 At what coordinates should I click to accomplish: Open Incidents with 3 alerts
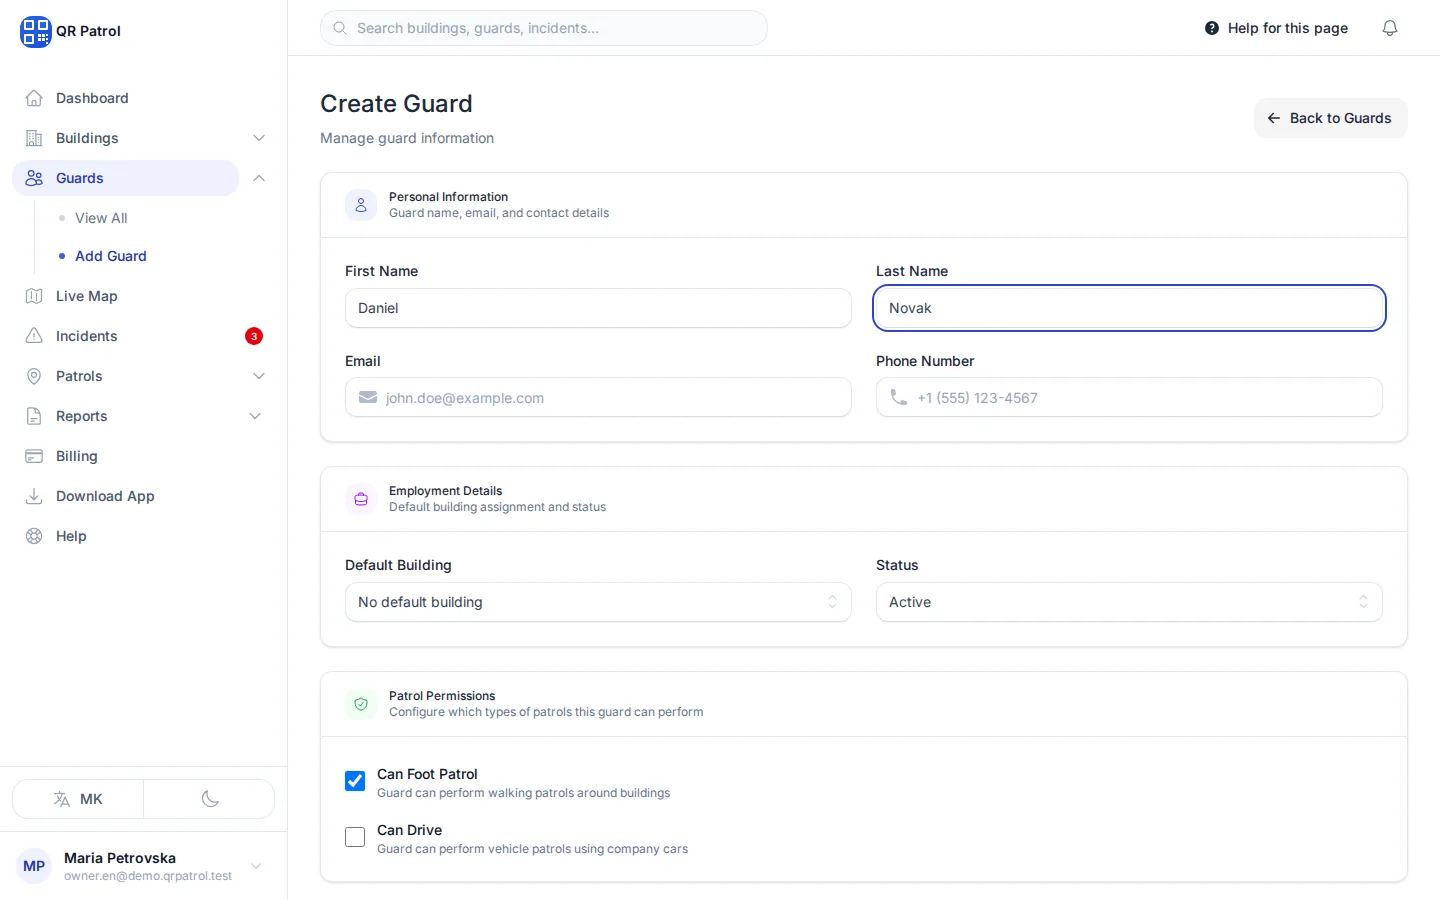tap(143, 336)
